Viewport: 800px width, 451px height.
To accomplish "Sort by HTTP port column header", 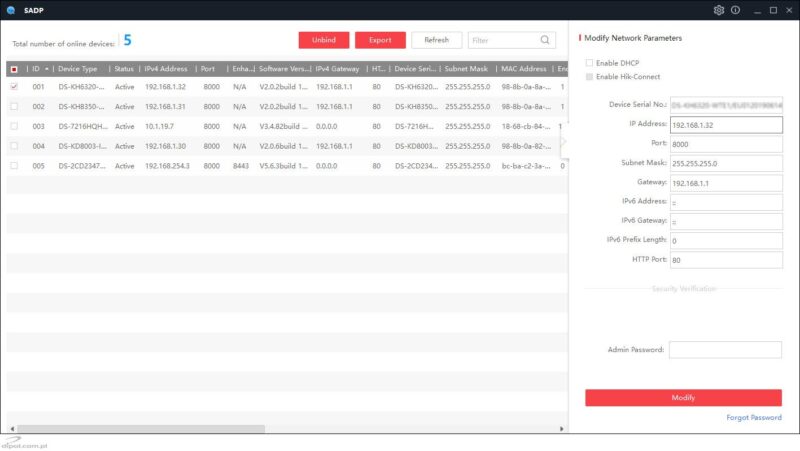I will (378, 69).
